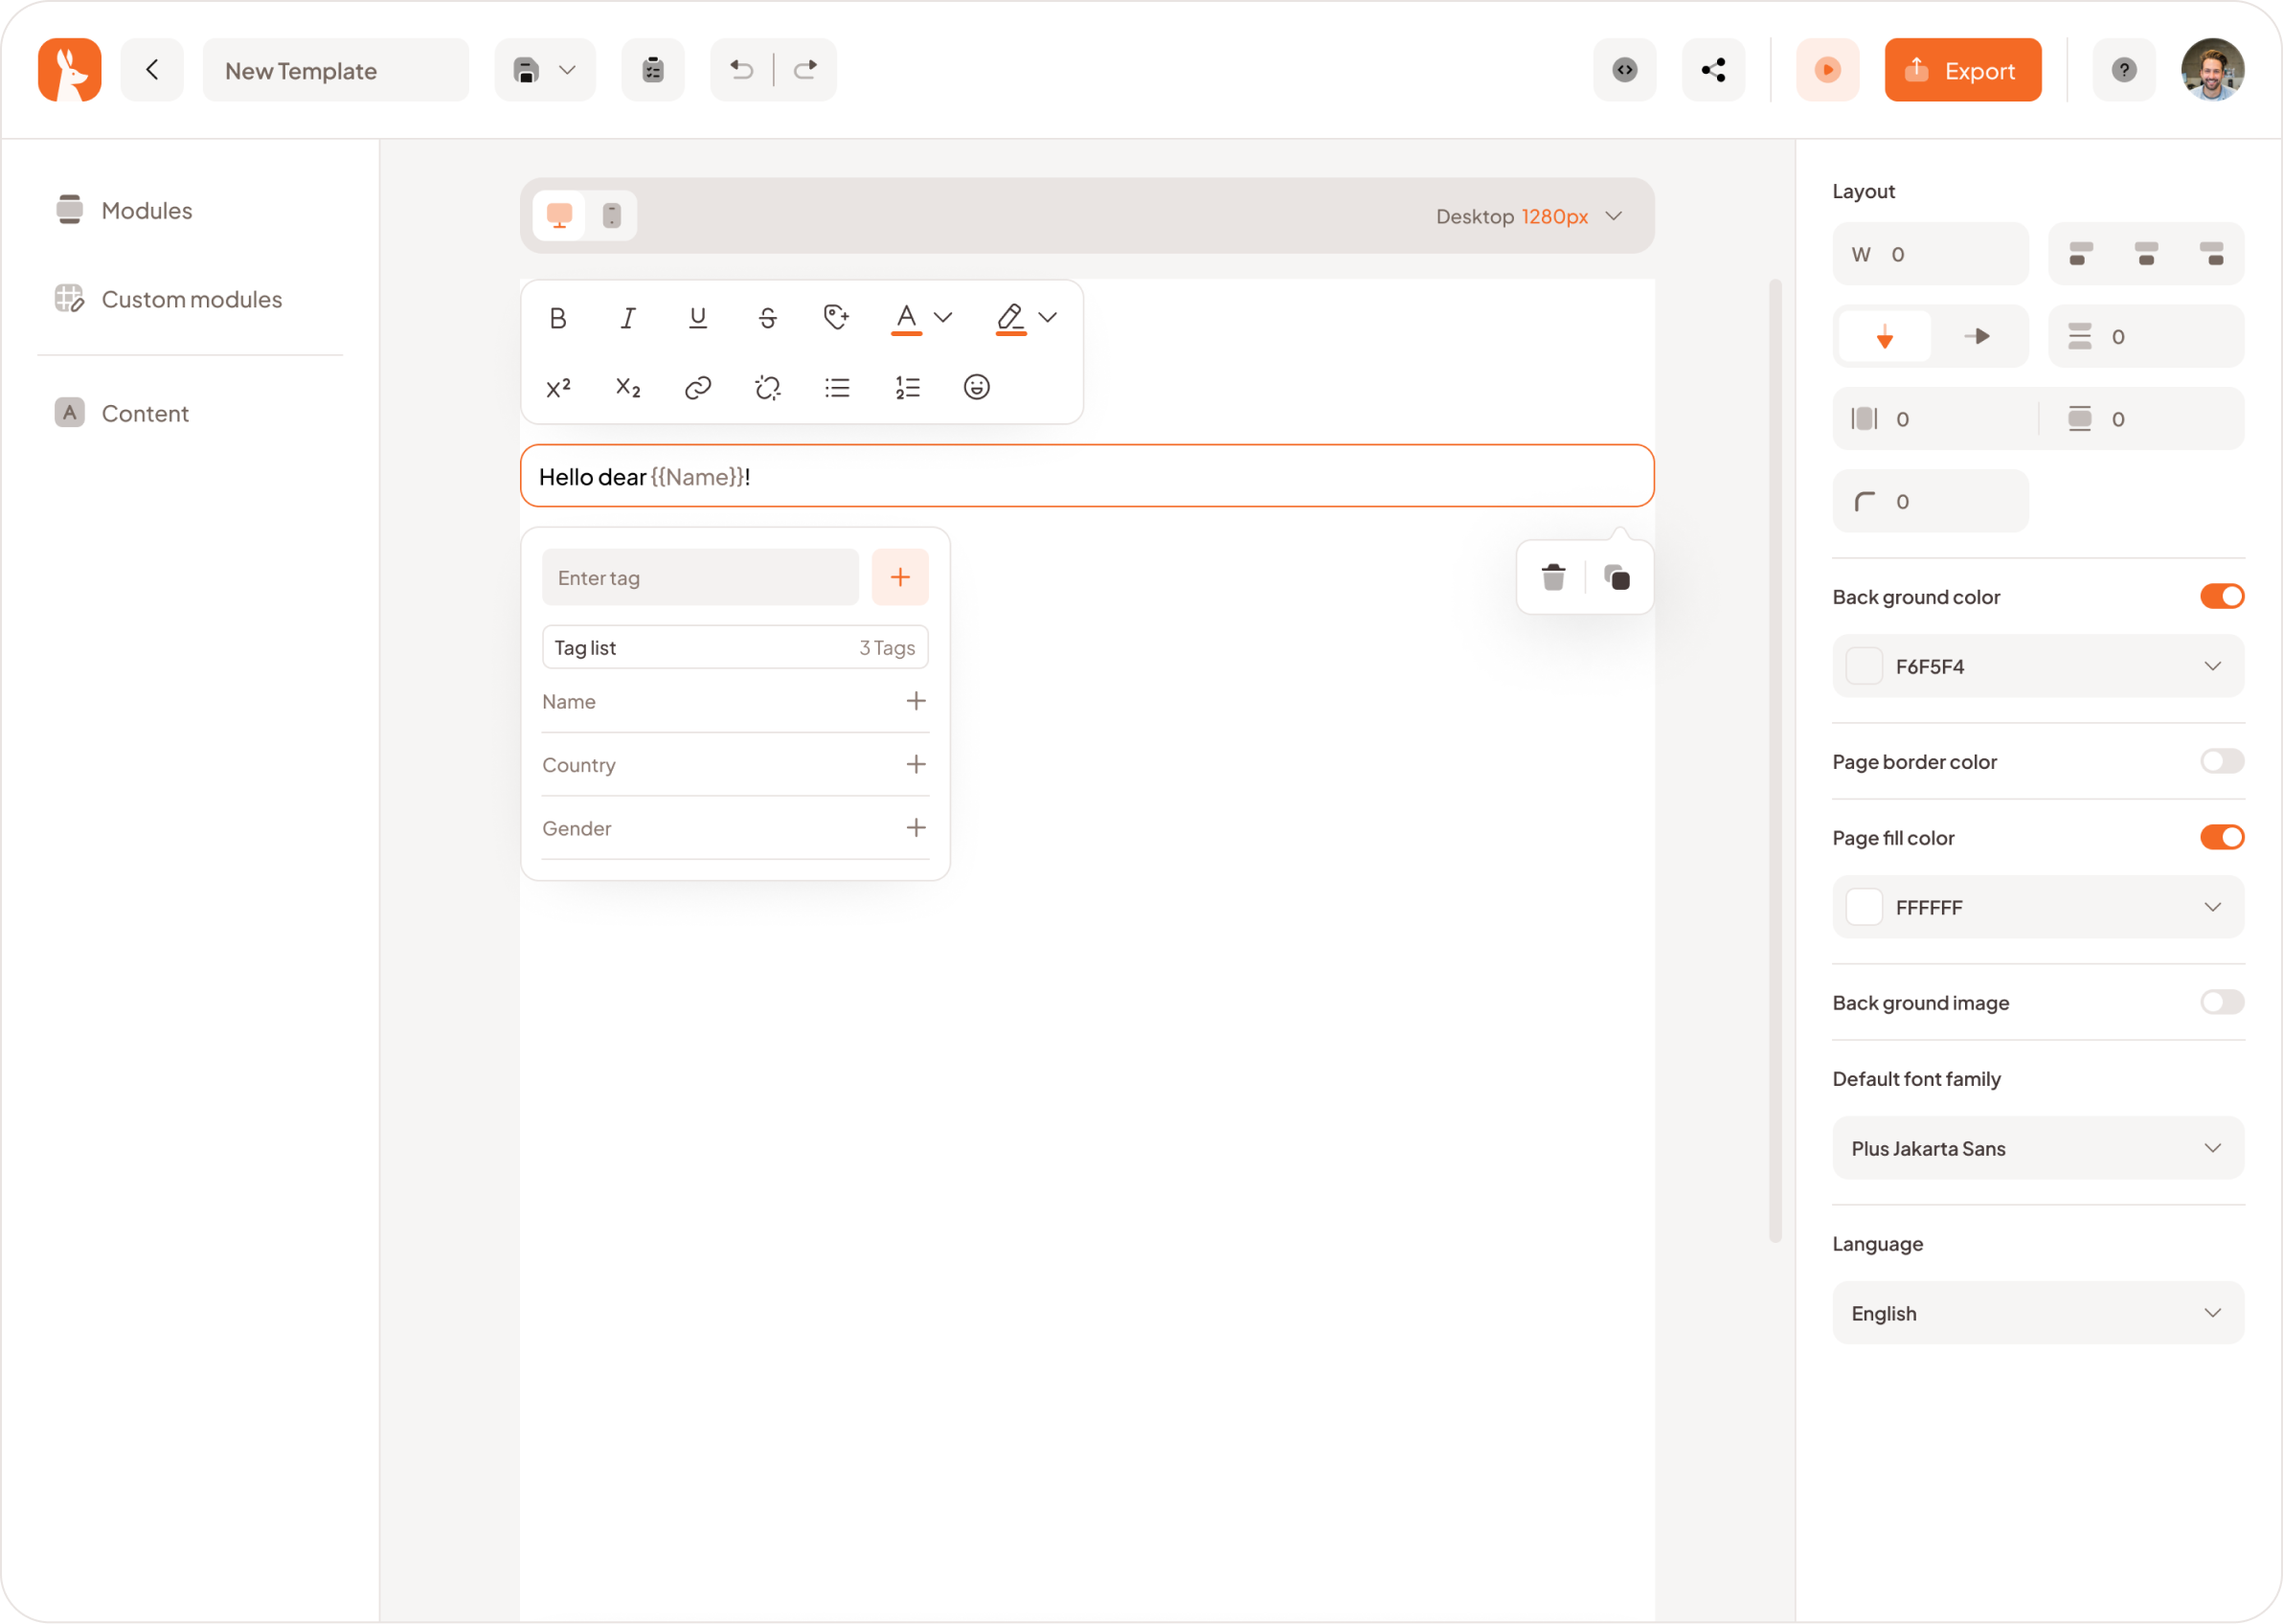
Task: Insert a link with the chain icon
Action: click(x=698, y=388)
